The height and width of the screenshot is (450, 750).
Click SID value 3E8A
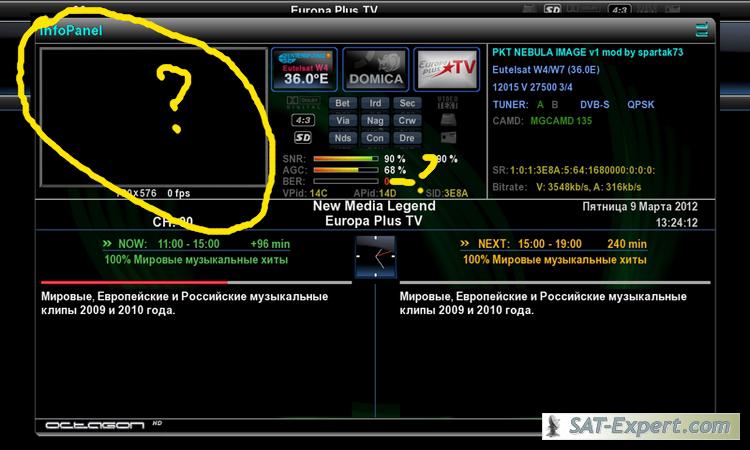(x=456, y=193)
